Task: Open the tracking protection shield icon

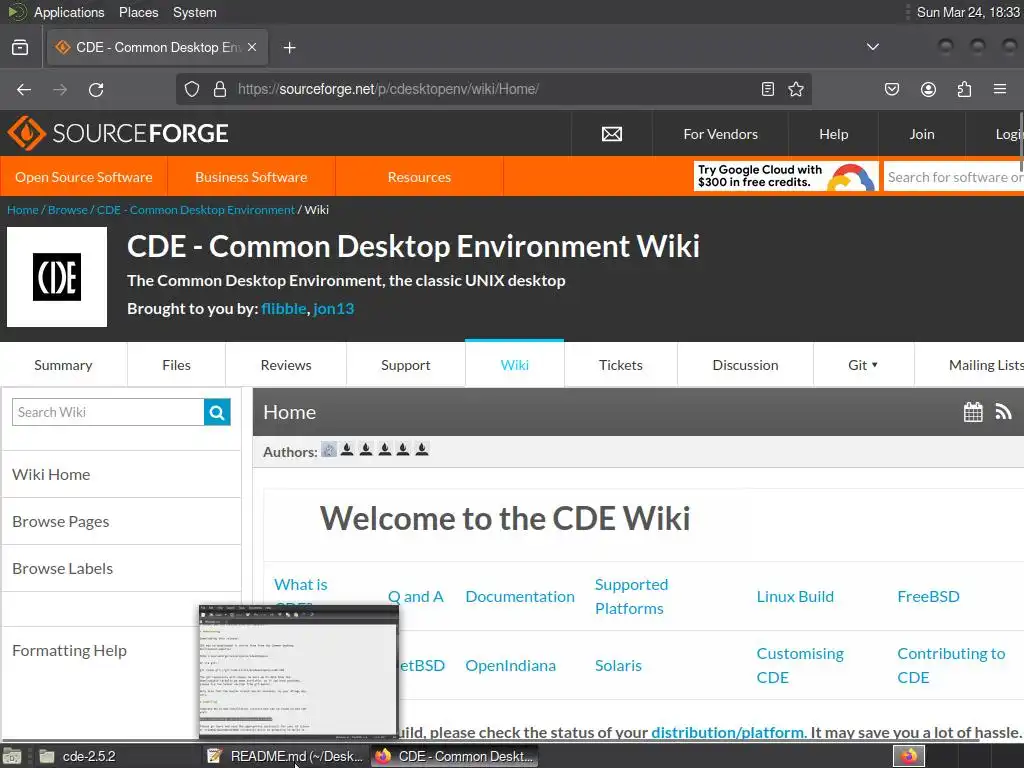Action: pos(191,89)
